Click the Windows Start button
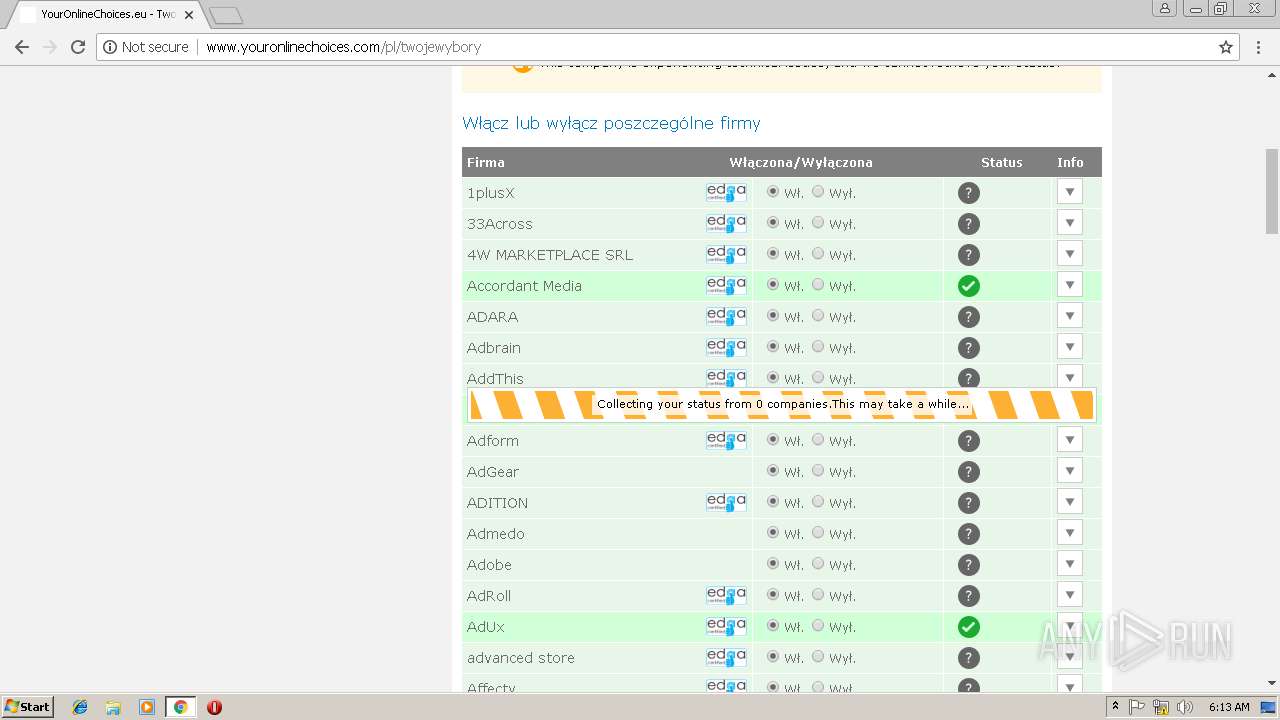 coord(27,707)
